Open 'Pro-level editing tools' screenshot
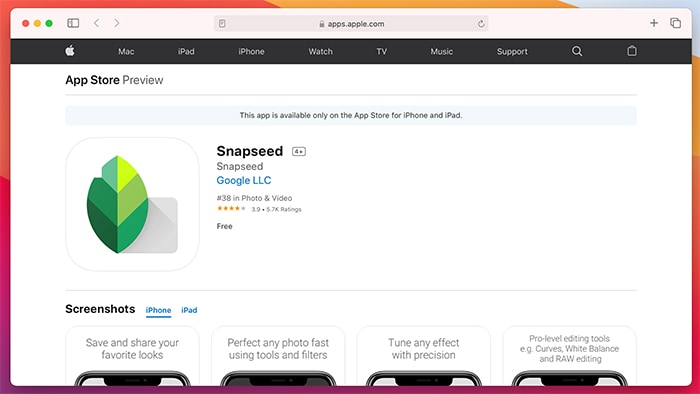This screenshot has width=700, height=394. tap(569, 356)
